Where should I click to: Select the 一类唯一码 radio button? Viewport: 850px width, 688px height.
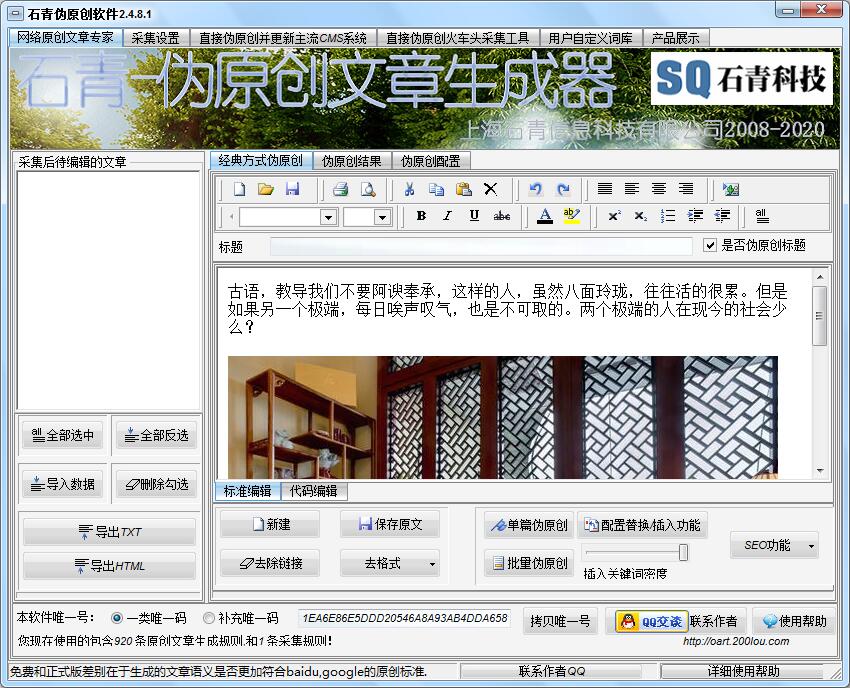coord(117,619)
